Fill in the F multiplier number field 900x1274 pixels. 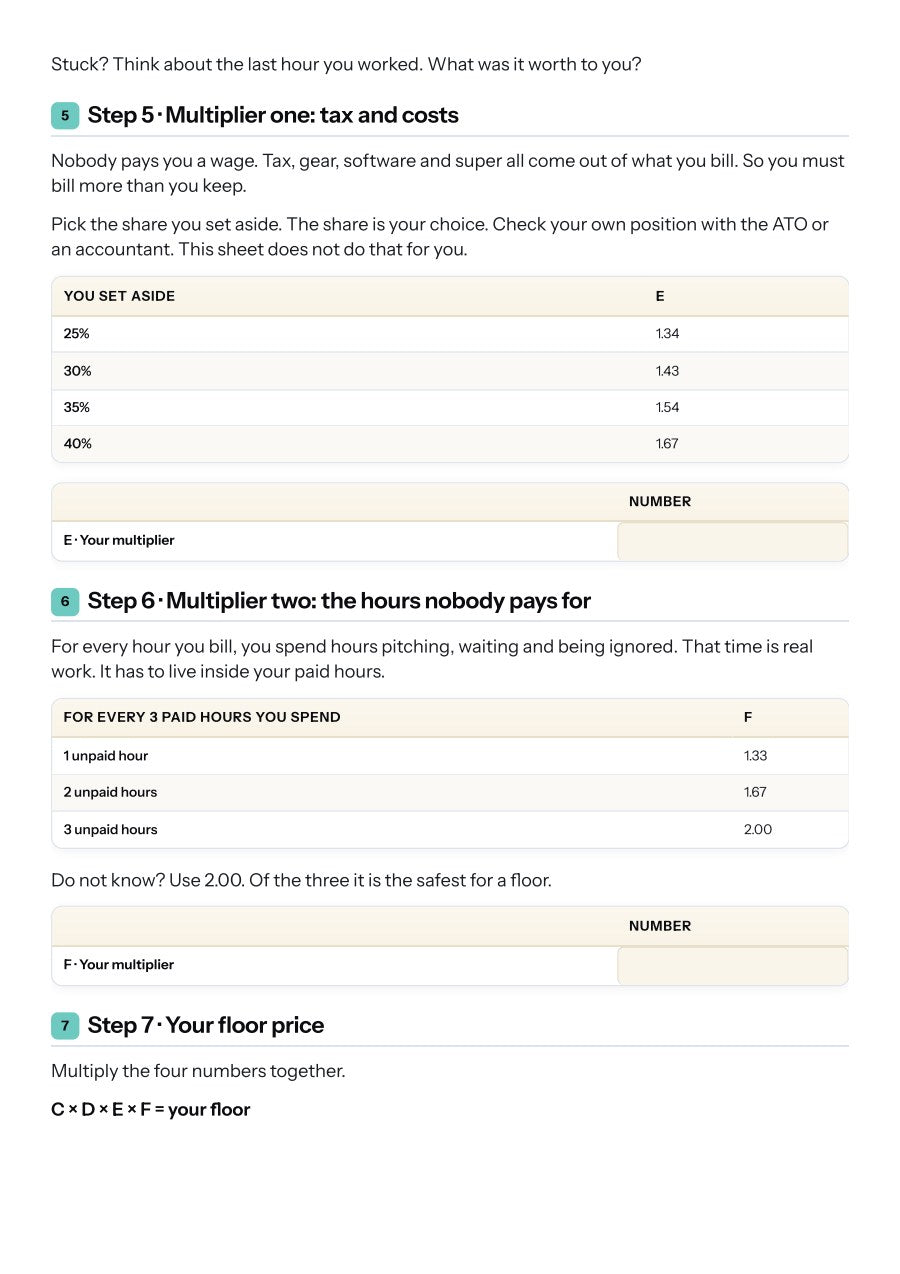pos(732,966)
